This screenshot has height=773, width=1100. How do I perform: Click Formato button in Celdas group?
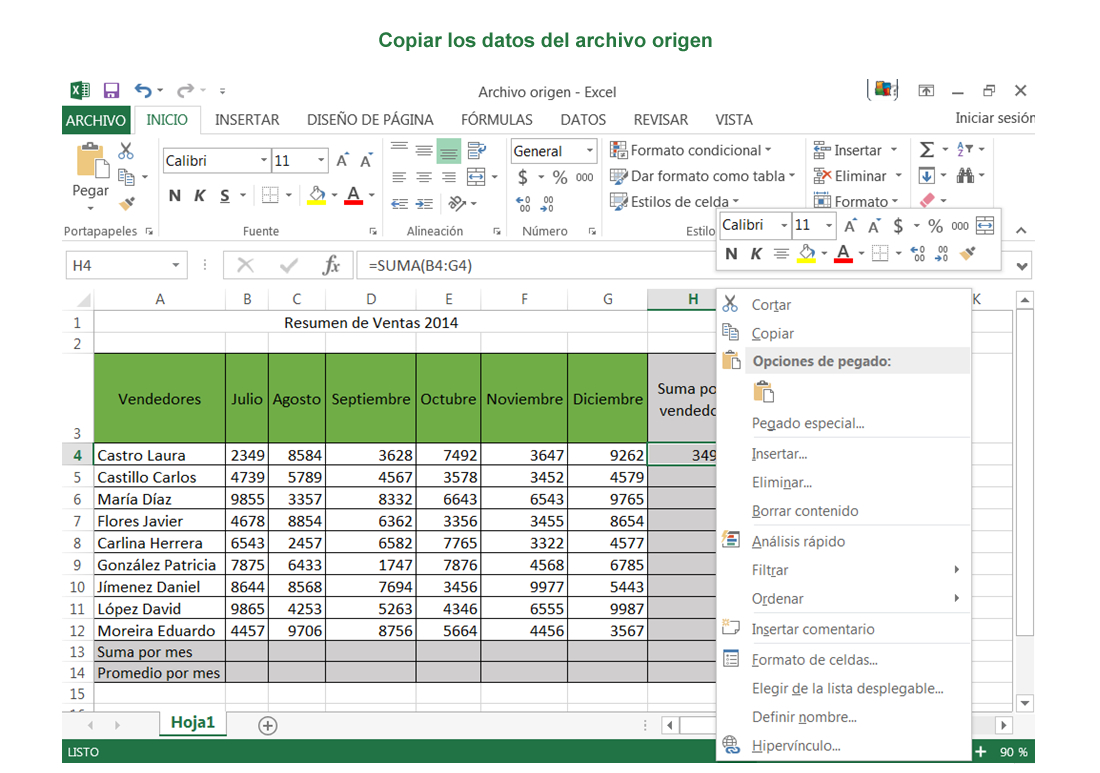pos(856,201)
